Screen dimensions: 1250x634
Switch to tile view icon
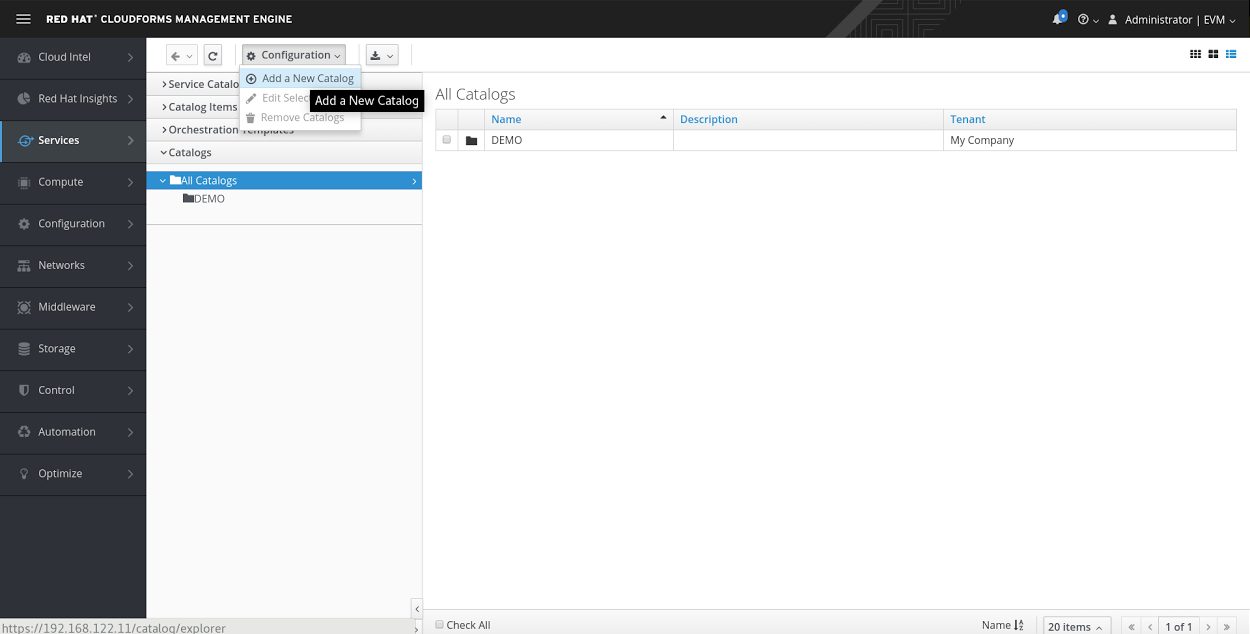(1213, 54)
